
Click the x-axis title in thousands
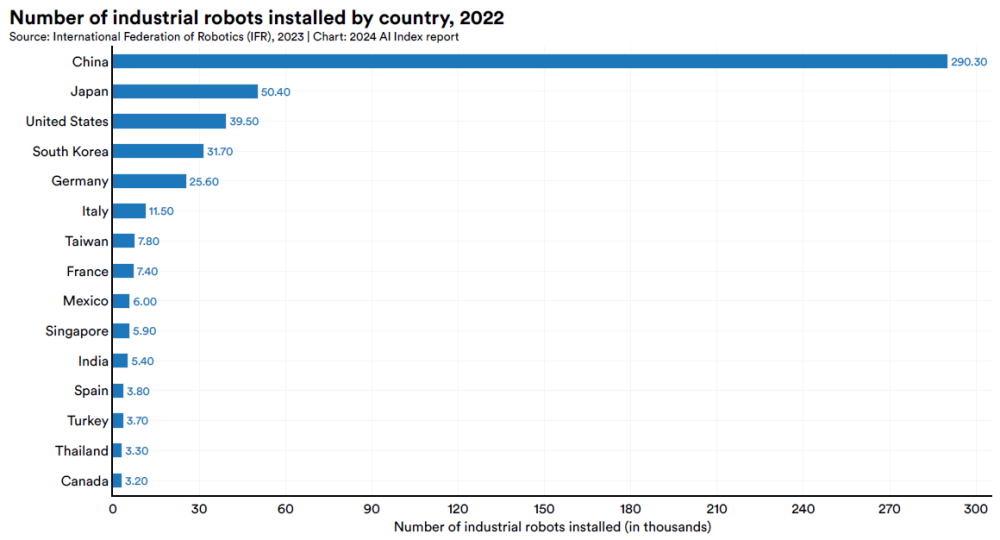[x=552, y=527]
